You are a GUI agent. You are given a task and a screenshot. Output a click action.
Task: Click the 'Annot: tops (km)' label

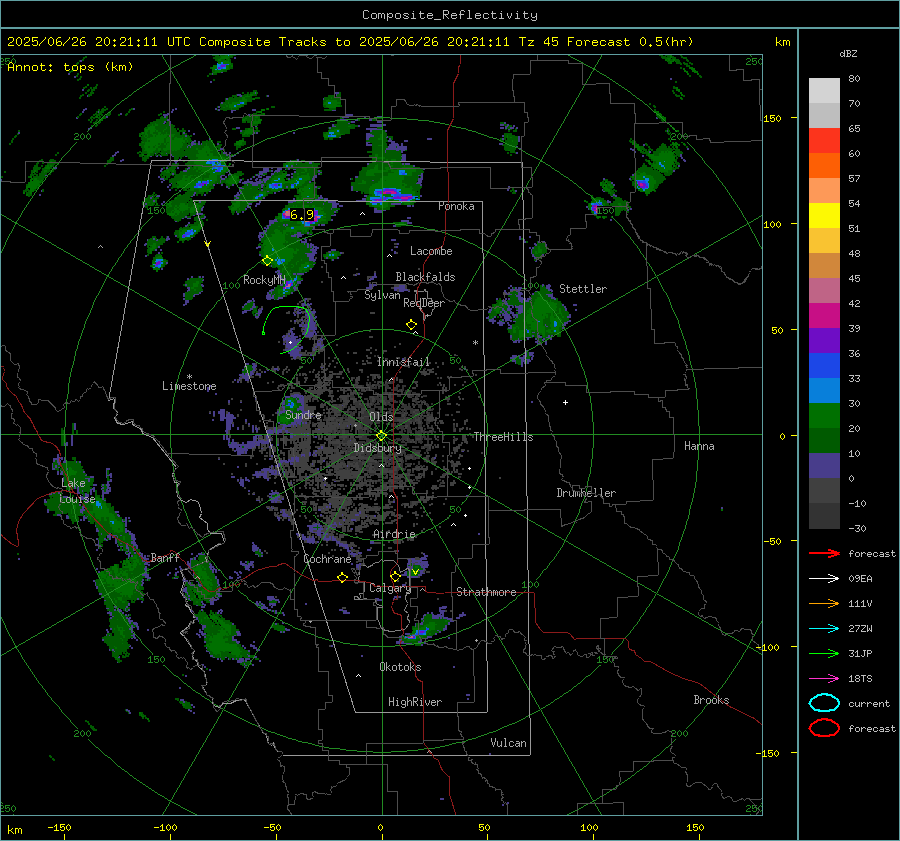[x=70, y=67]
